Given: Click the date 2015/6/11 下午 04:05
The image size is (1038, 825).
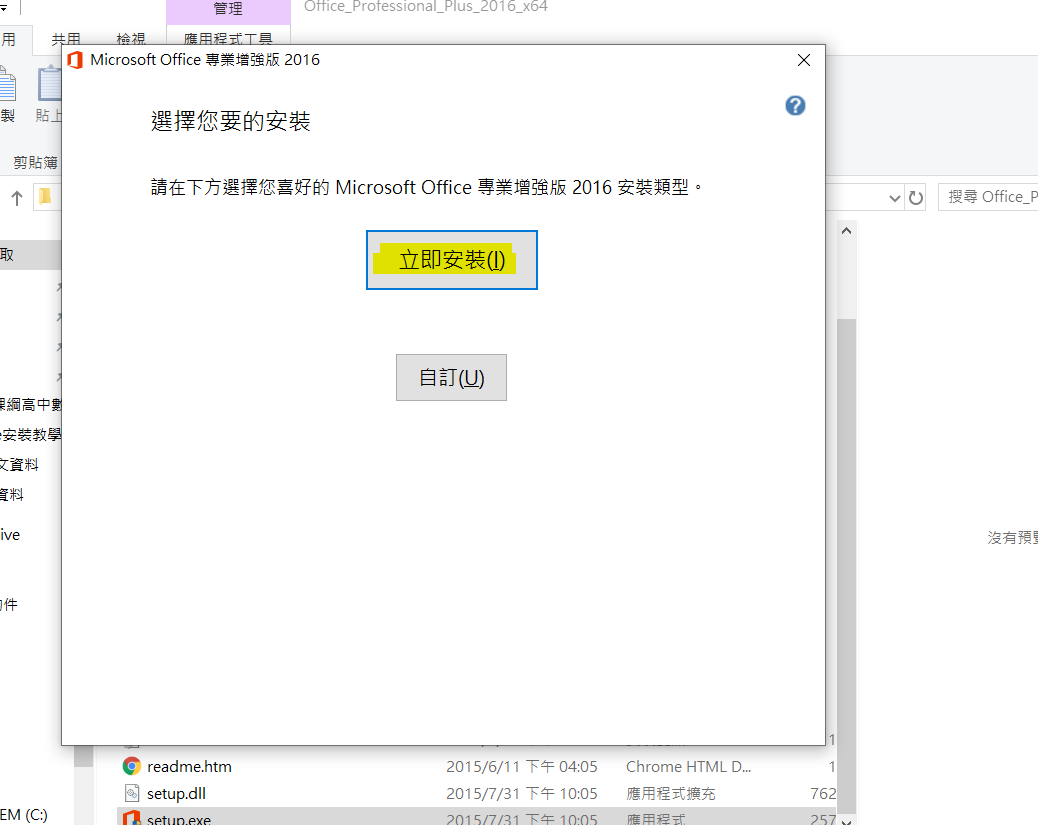Looking at the screenshot, I should point(522,767).
